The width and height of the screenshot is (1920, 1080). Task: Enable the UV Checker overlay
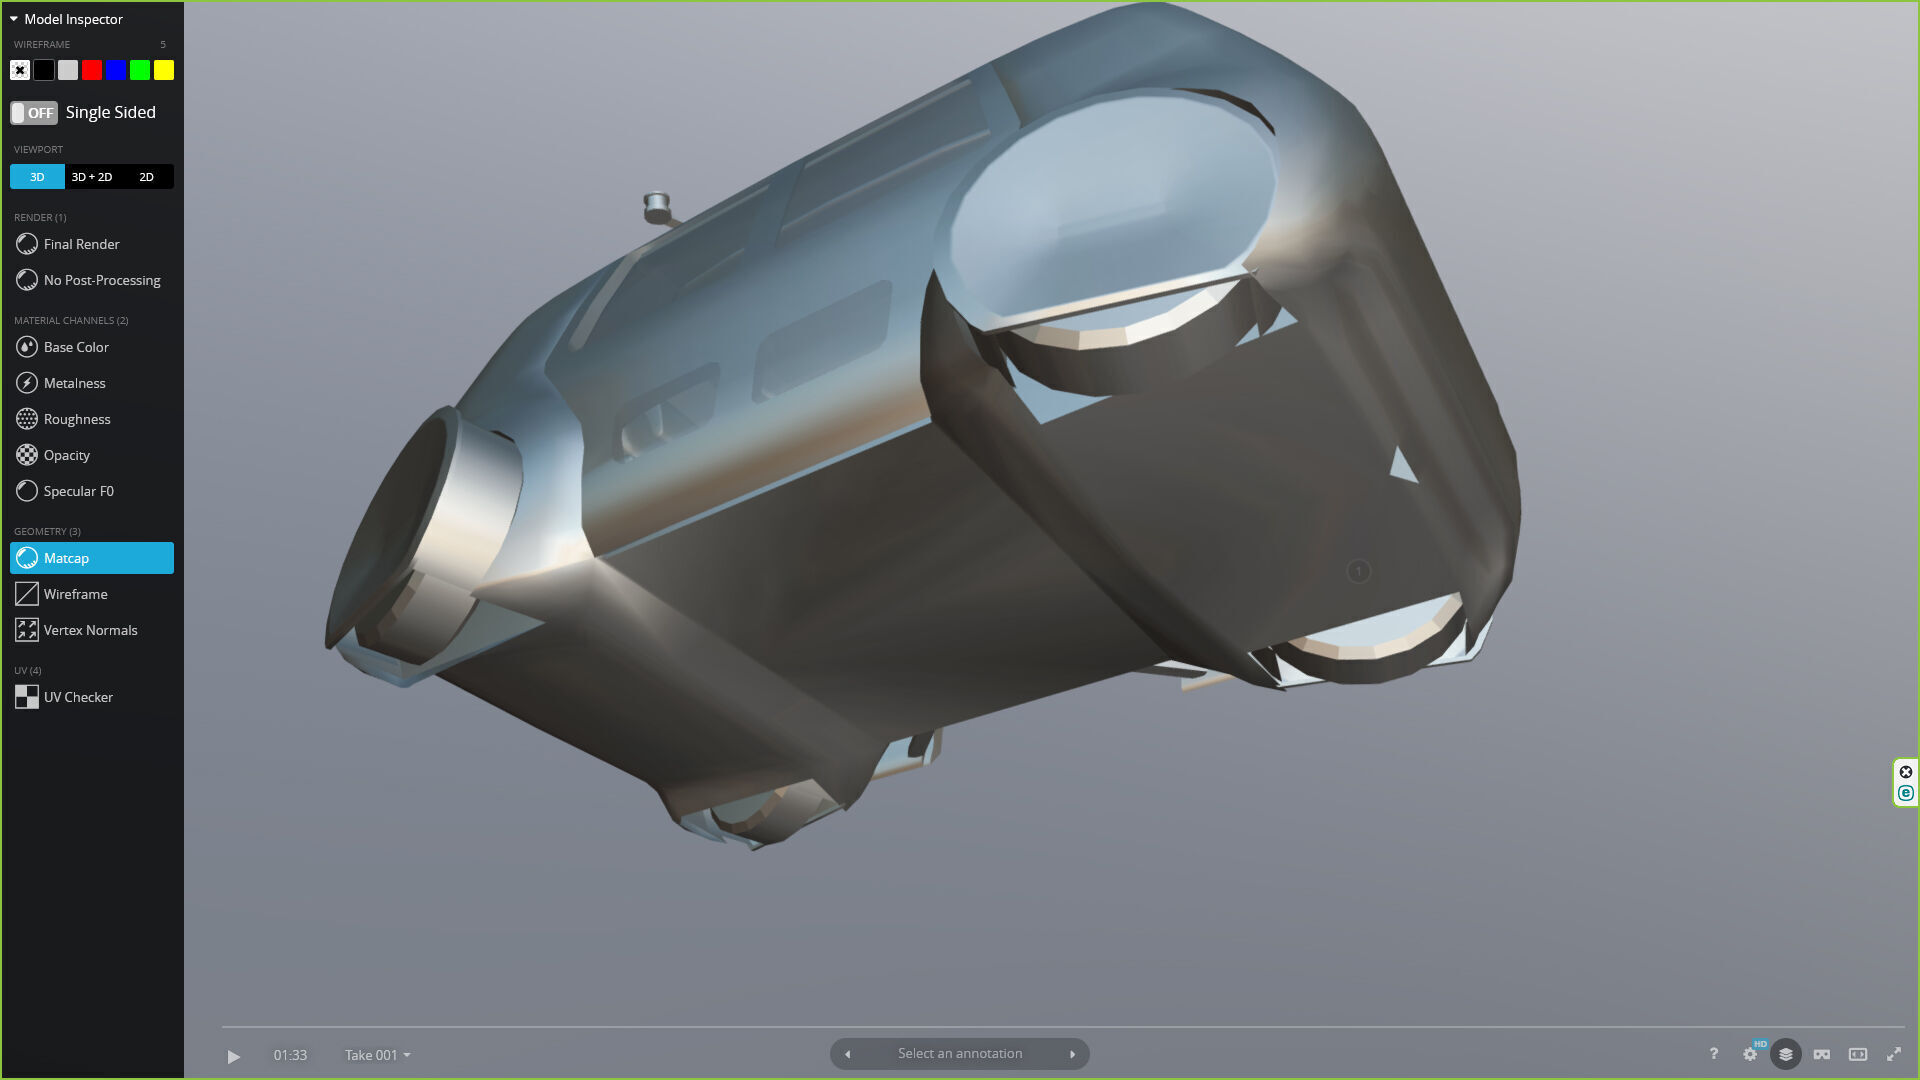pos(78,697)
